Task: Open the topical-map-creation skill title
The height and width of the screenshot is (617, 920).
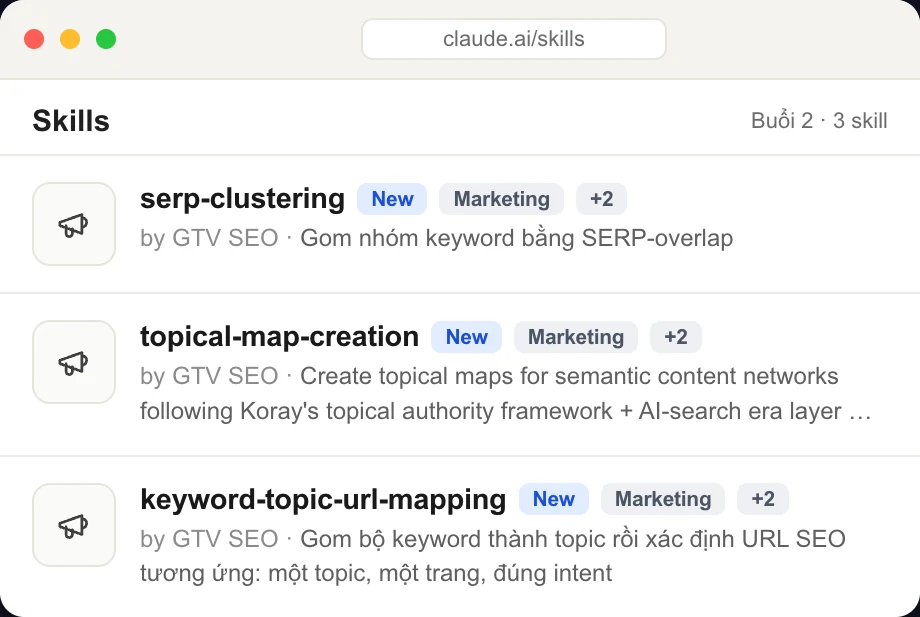Action: pyautogui.click(x=279, y=337)
